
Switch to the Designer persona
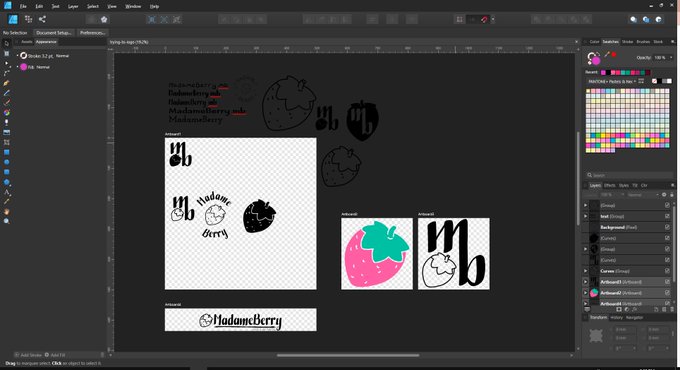pyautogui.click(x=13, y=19)
